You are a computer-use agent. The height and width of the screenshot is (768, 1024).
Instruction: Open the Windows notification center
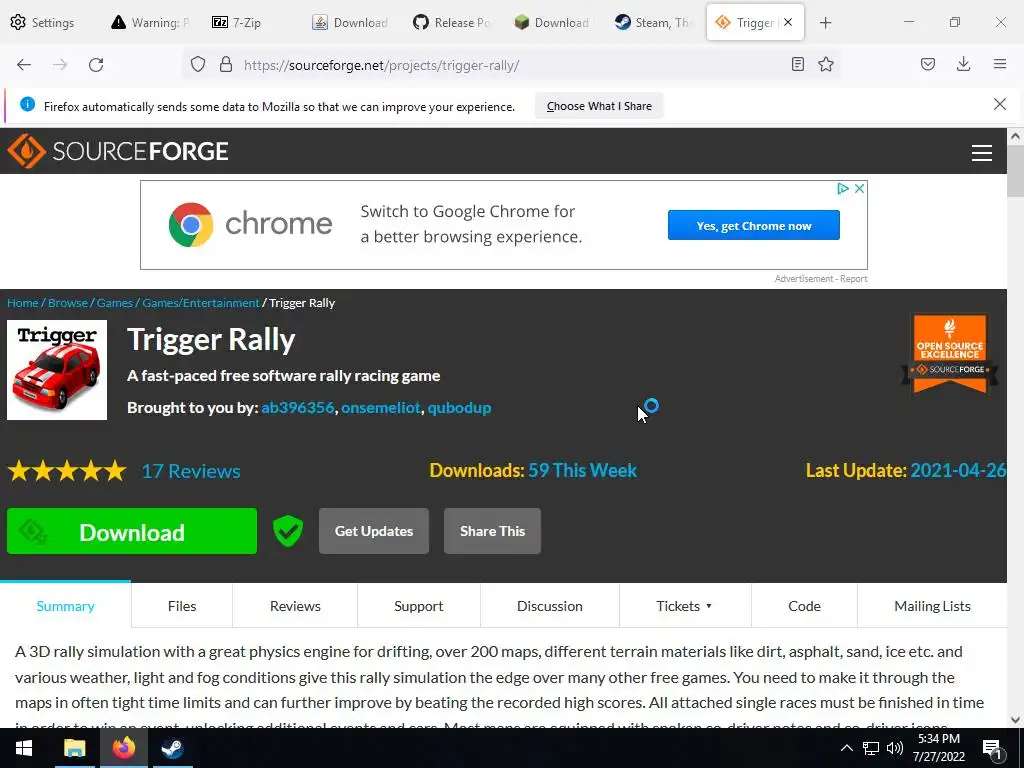993,750
